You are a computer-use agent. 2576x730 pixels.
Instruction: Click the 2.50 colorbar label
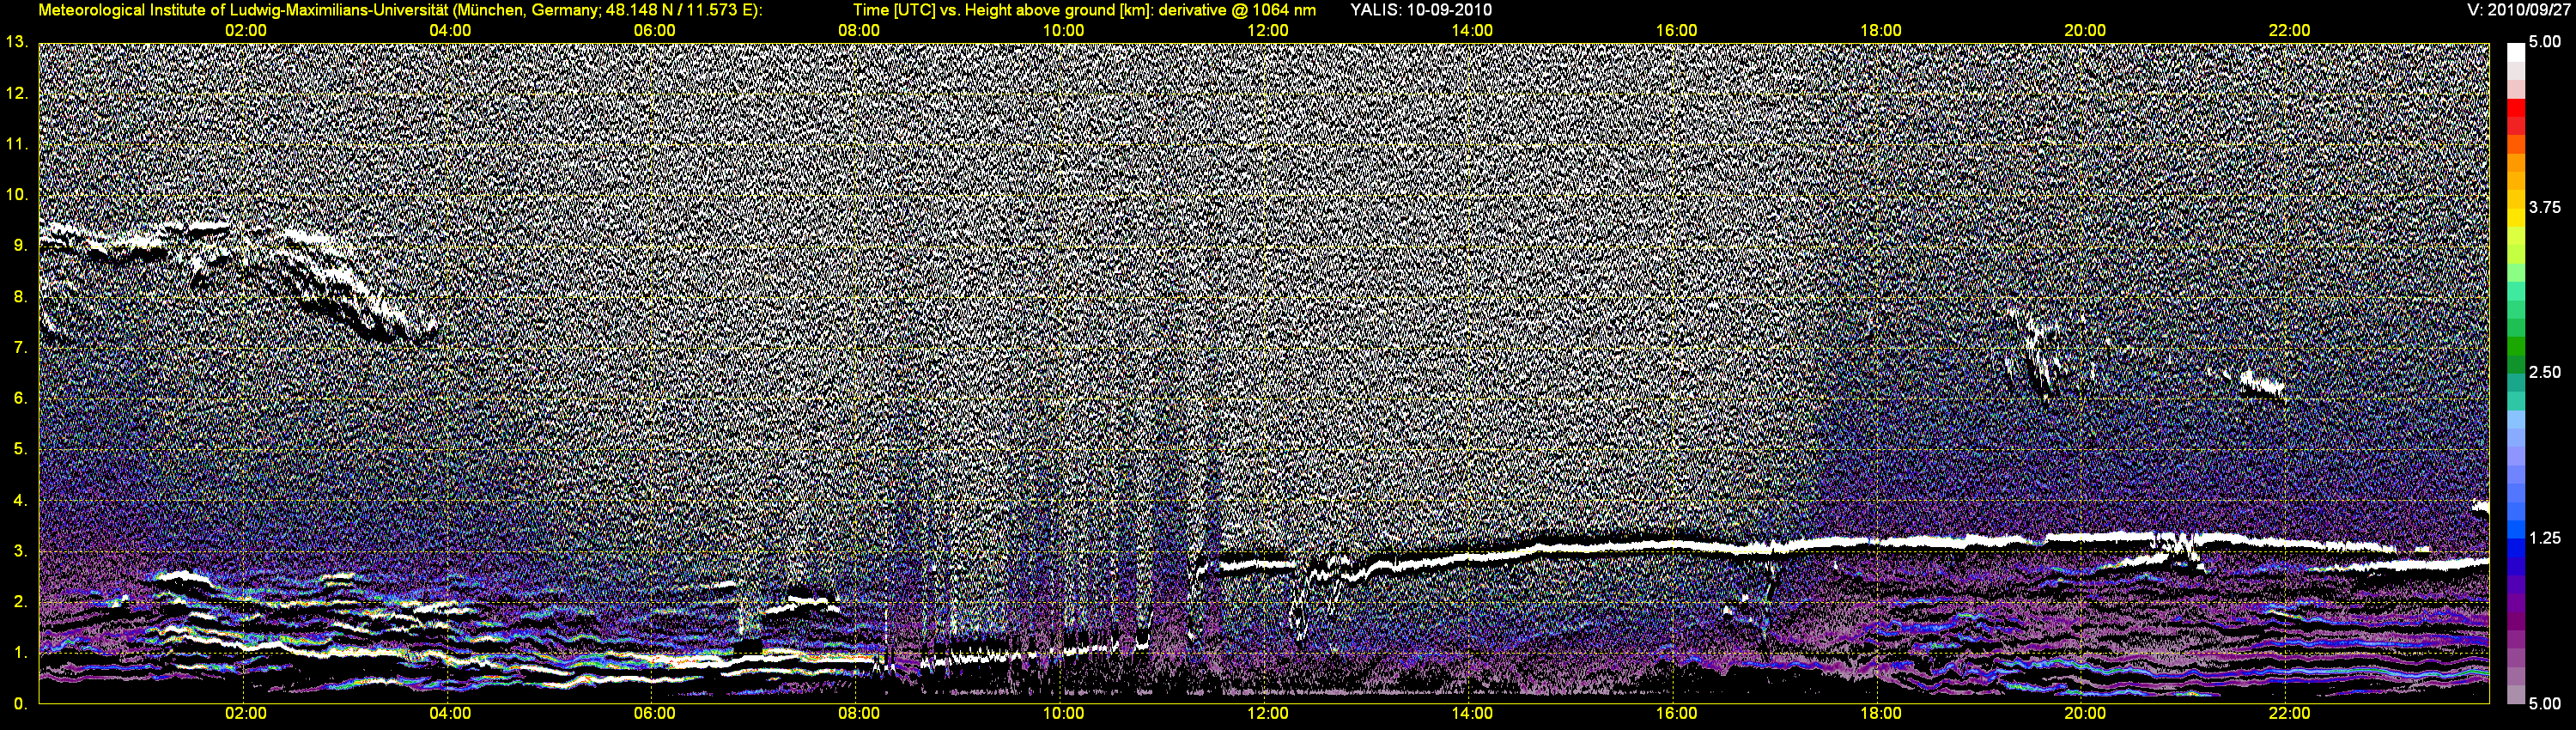[2545, 372]
